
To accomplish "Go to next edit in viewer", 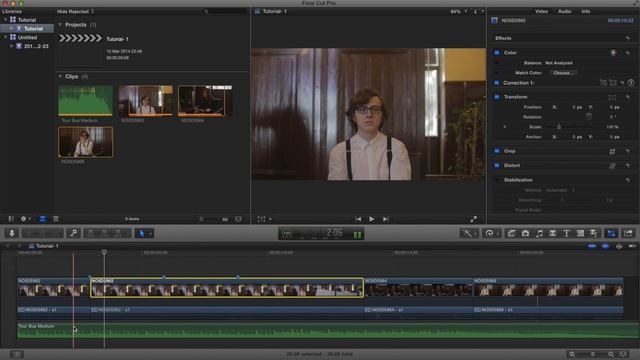I will [x=385, y=219].
